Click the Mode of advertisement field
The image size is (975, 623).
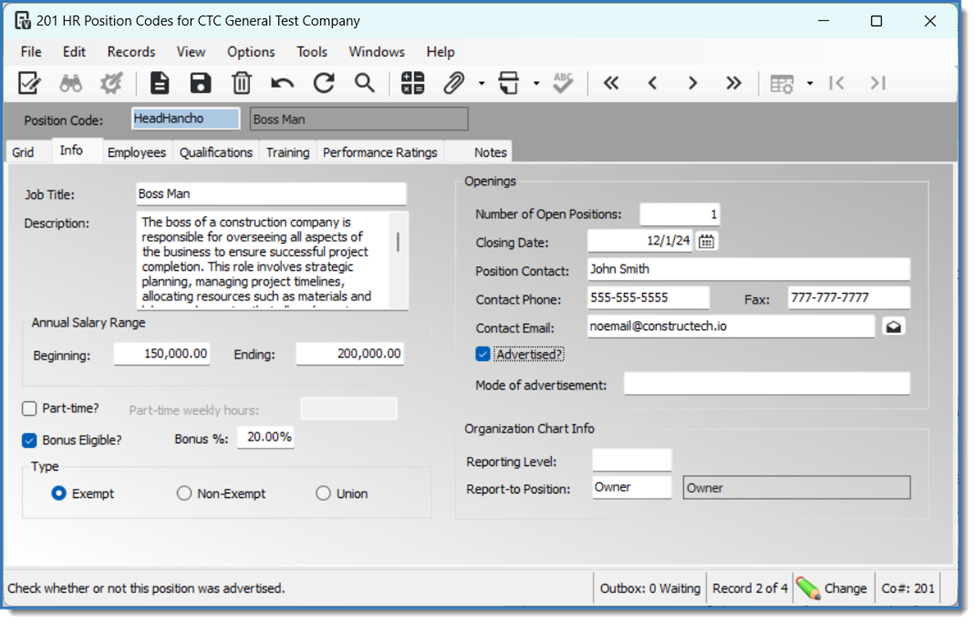(x=766, y=384)
